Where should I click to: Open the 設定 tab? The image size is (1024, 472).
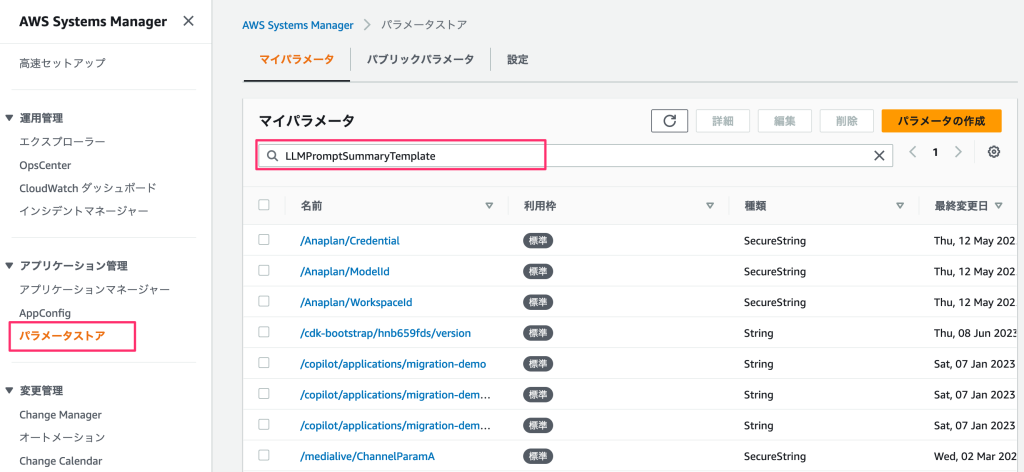click(x=518, y=59)
